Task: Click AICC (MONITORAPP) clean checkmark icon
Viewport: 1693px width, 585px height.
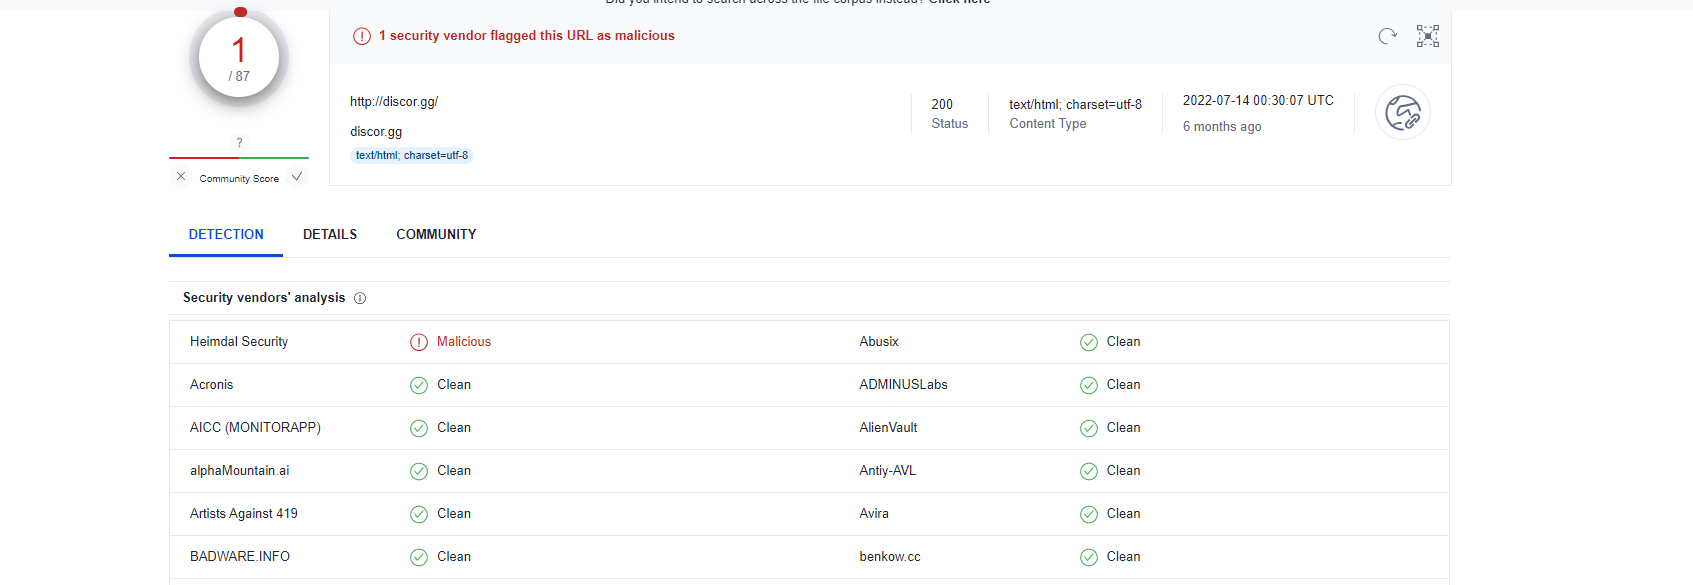Action: [419, 428]
